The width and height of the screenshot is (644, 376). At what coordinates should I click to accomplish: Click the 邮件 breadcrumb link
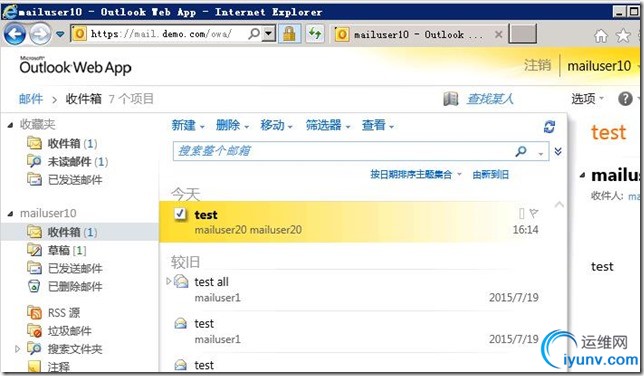[x=31, y=99]
